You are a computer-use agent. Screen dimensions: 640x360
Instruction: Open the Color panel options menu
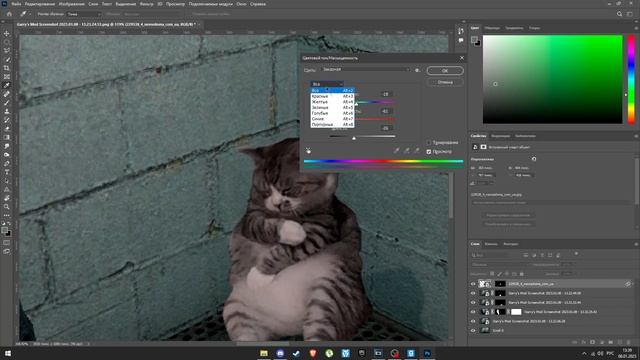636,28
